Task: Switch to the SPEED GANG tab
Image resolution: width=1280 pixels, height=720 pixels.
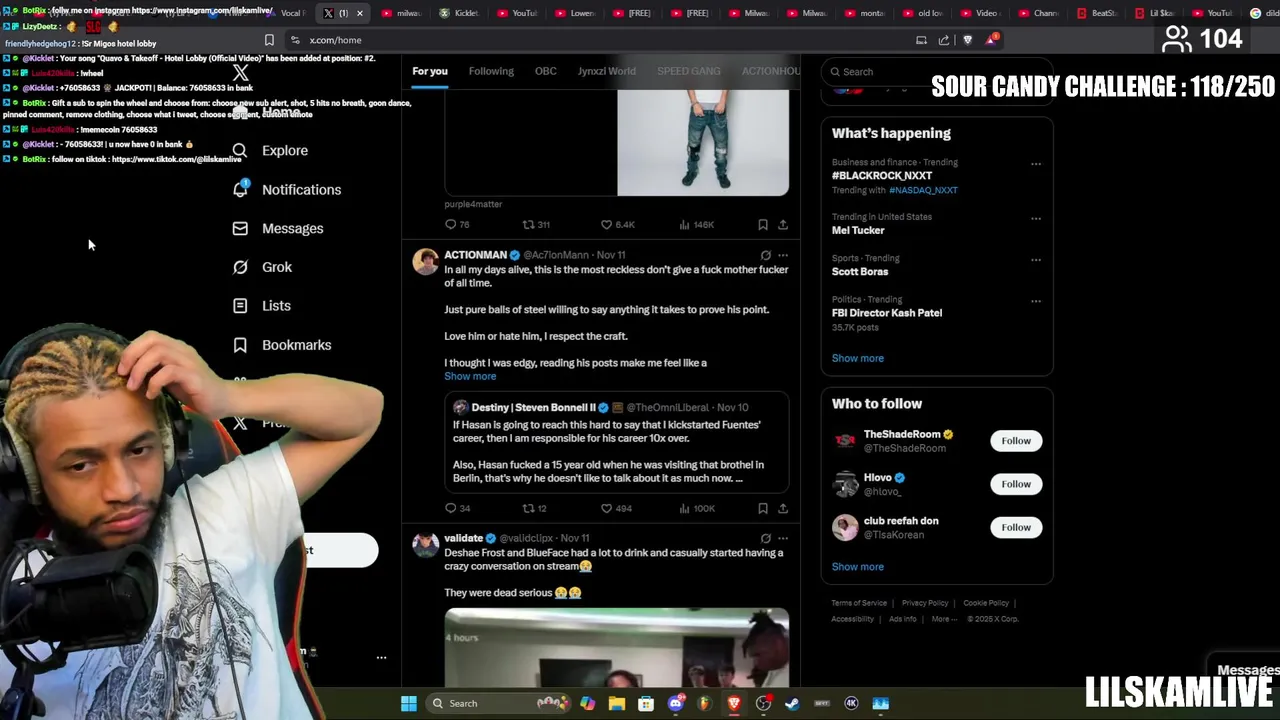Action: pos(689,71)
